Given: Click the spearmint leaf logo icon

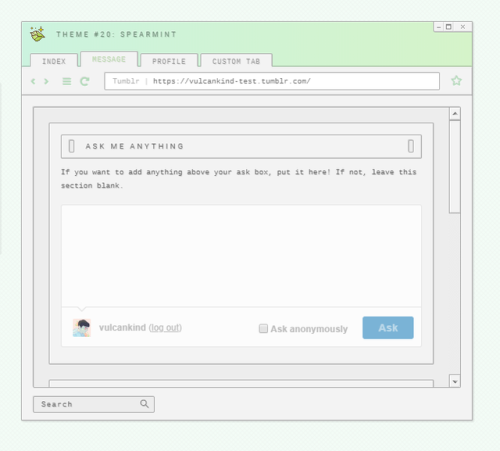Looking at the screenshot, I should click(37, 34).
